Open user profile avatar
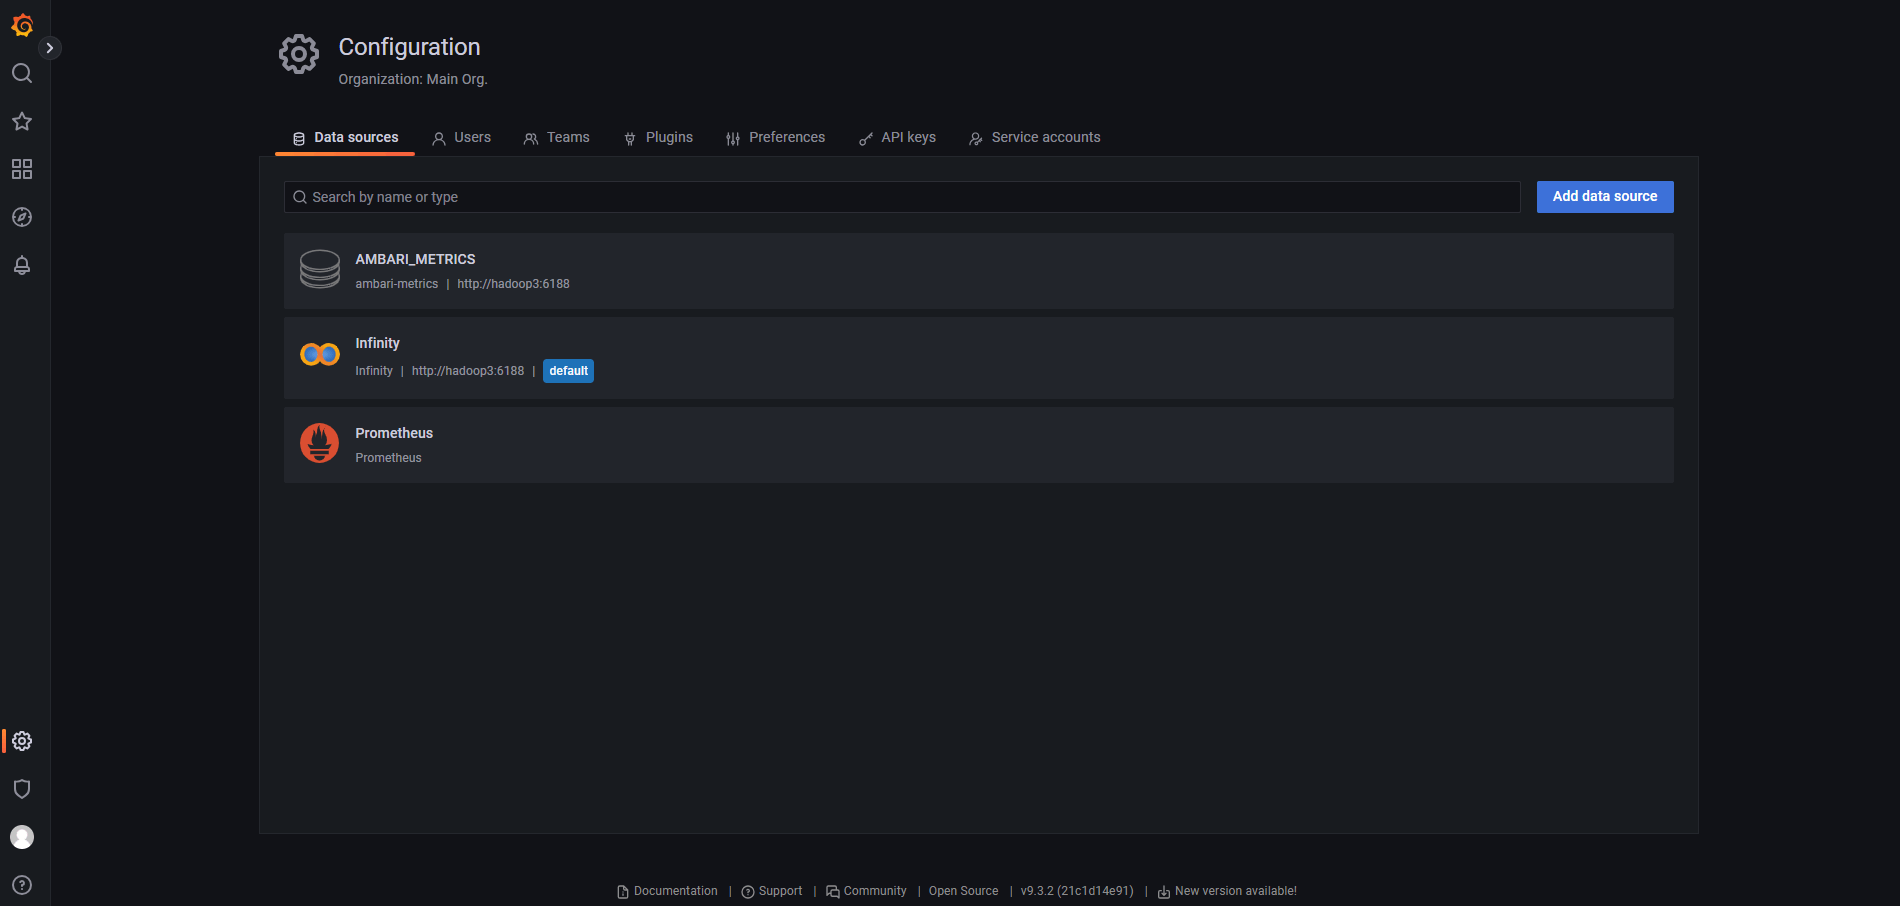The width and height of the screenshot is (1900, 906). 22,837
